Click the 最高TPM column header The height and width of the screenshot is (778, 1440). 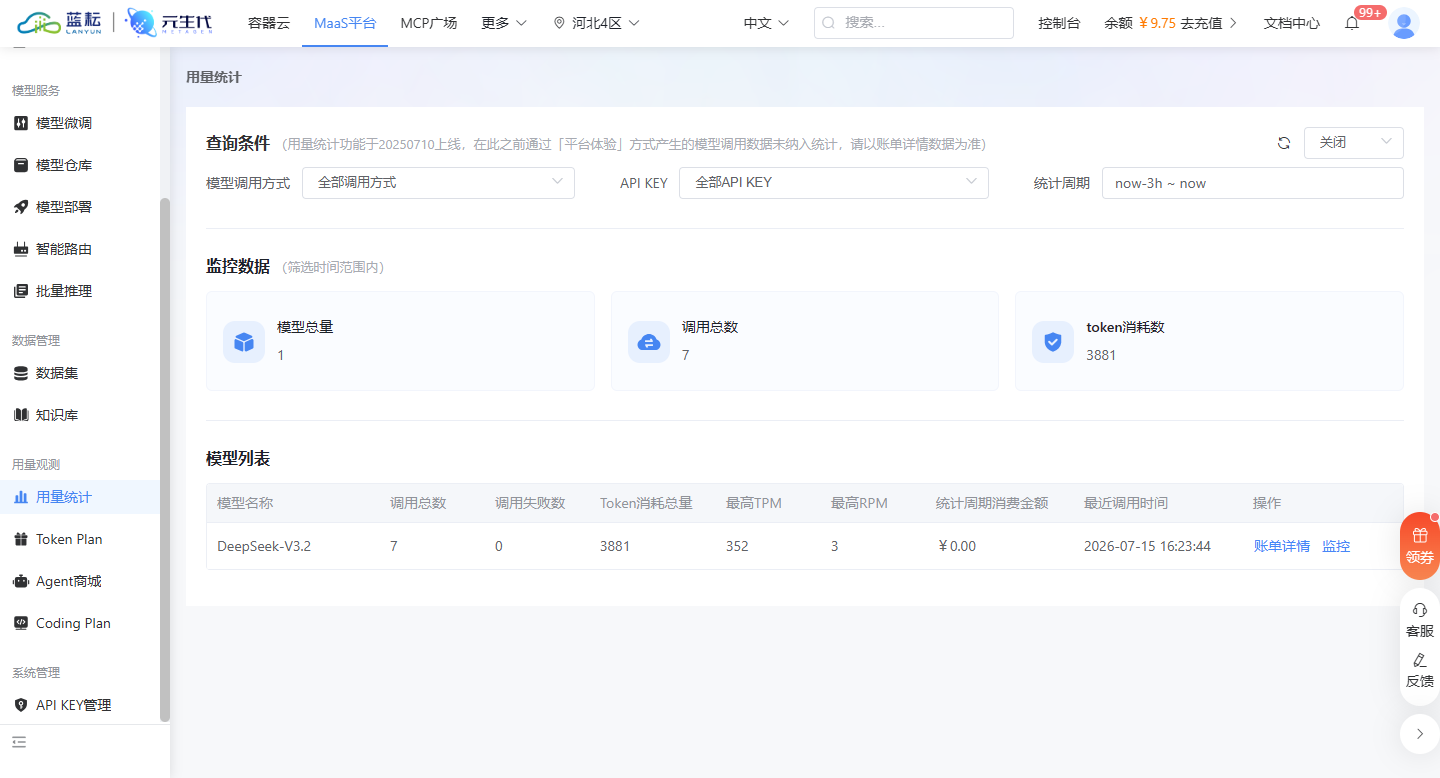753,503
